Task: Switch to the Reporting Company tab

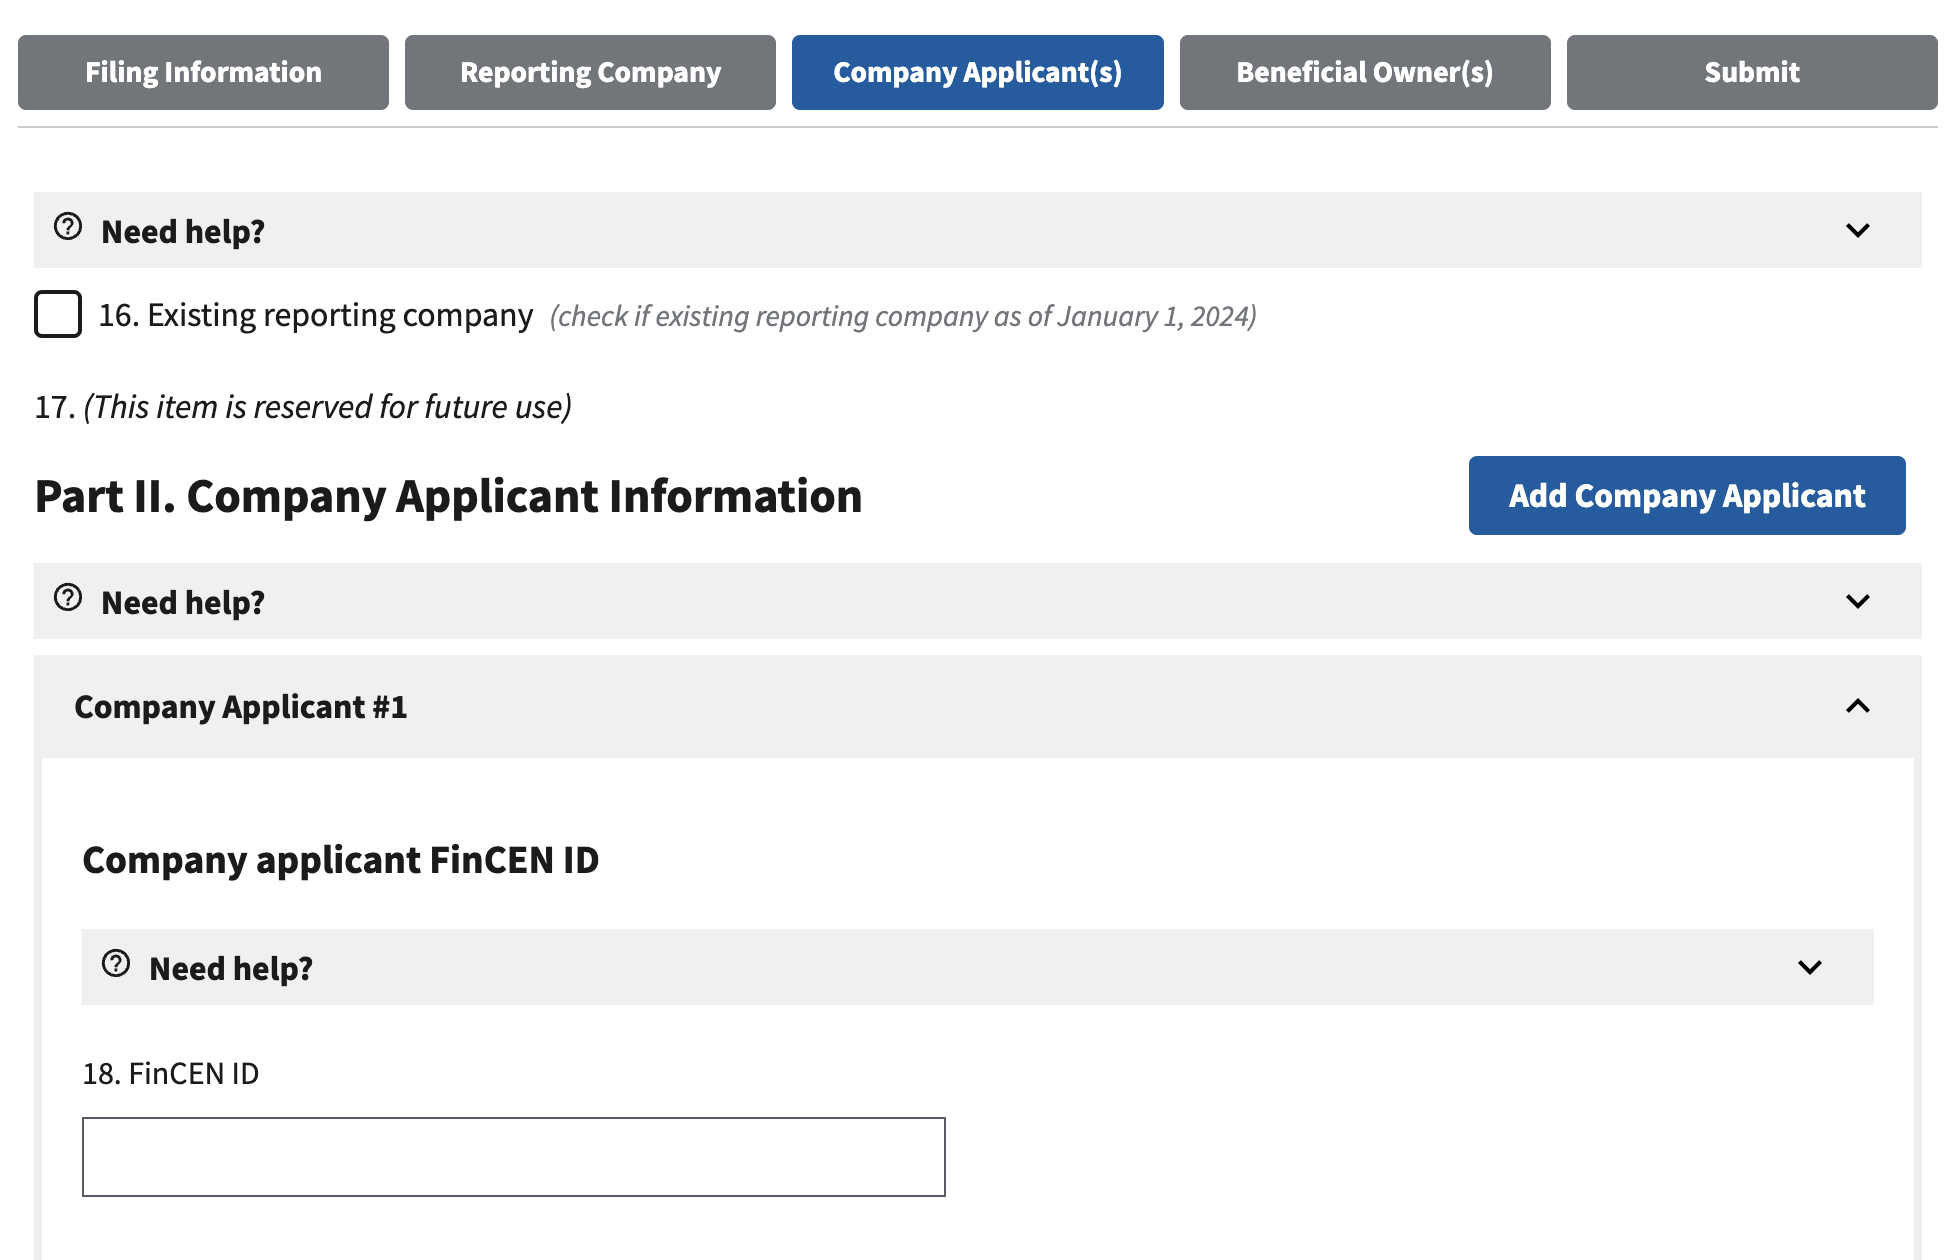Action: pos(590,73)
